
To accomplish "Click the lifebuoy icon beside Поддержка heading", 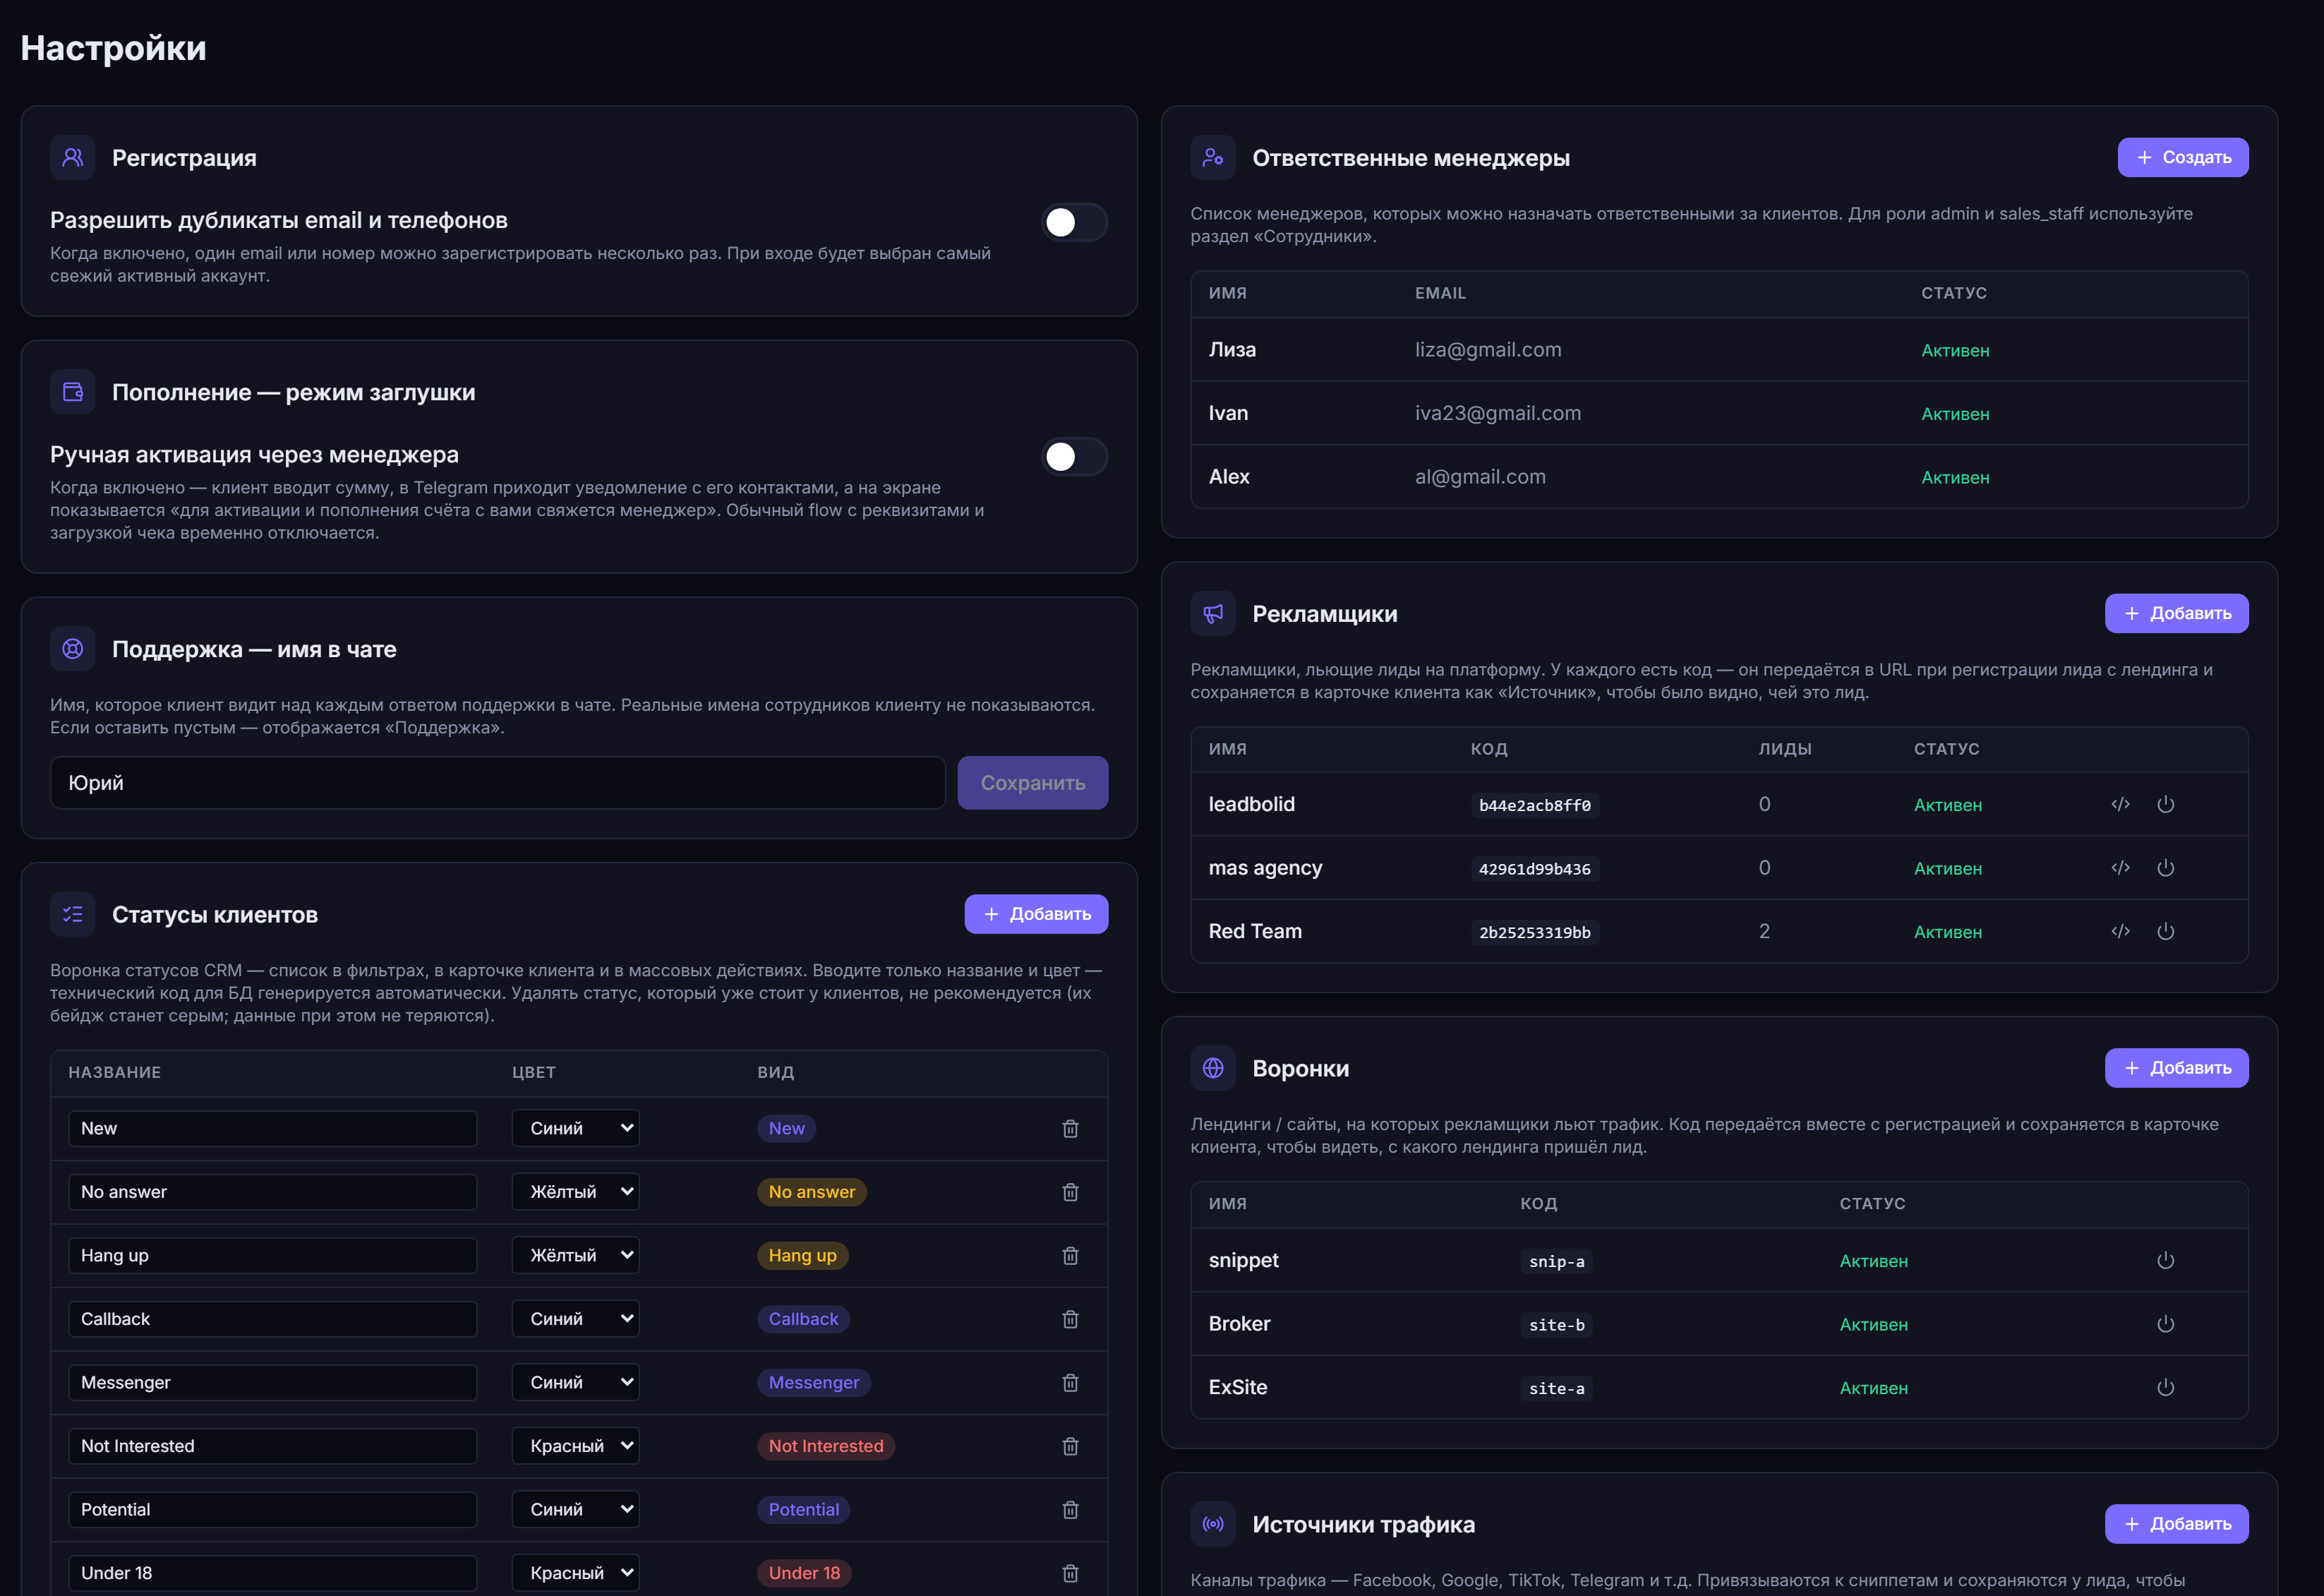I will click(x=73, y=649).
